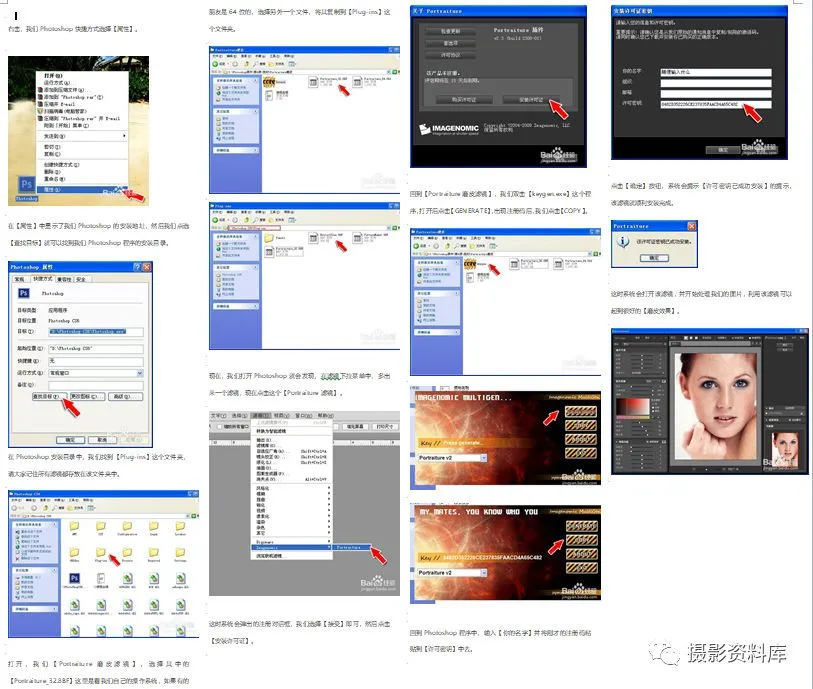Click GENERATE button in top MultiGen keygen
Image resolution: width=813 pixels, height=689 pixels.
click(581, 412)
